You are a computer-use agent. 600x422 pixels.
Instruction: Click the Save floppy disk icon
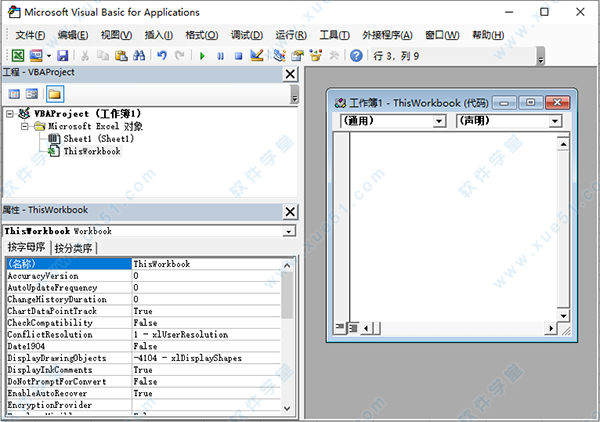[x=62, y=56]
